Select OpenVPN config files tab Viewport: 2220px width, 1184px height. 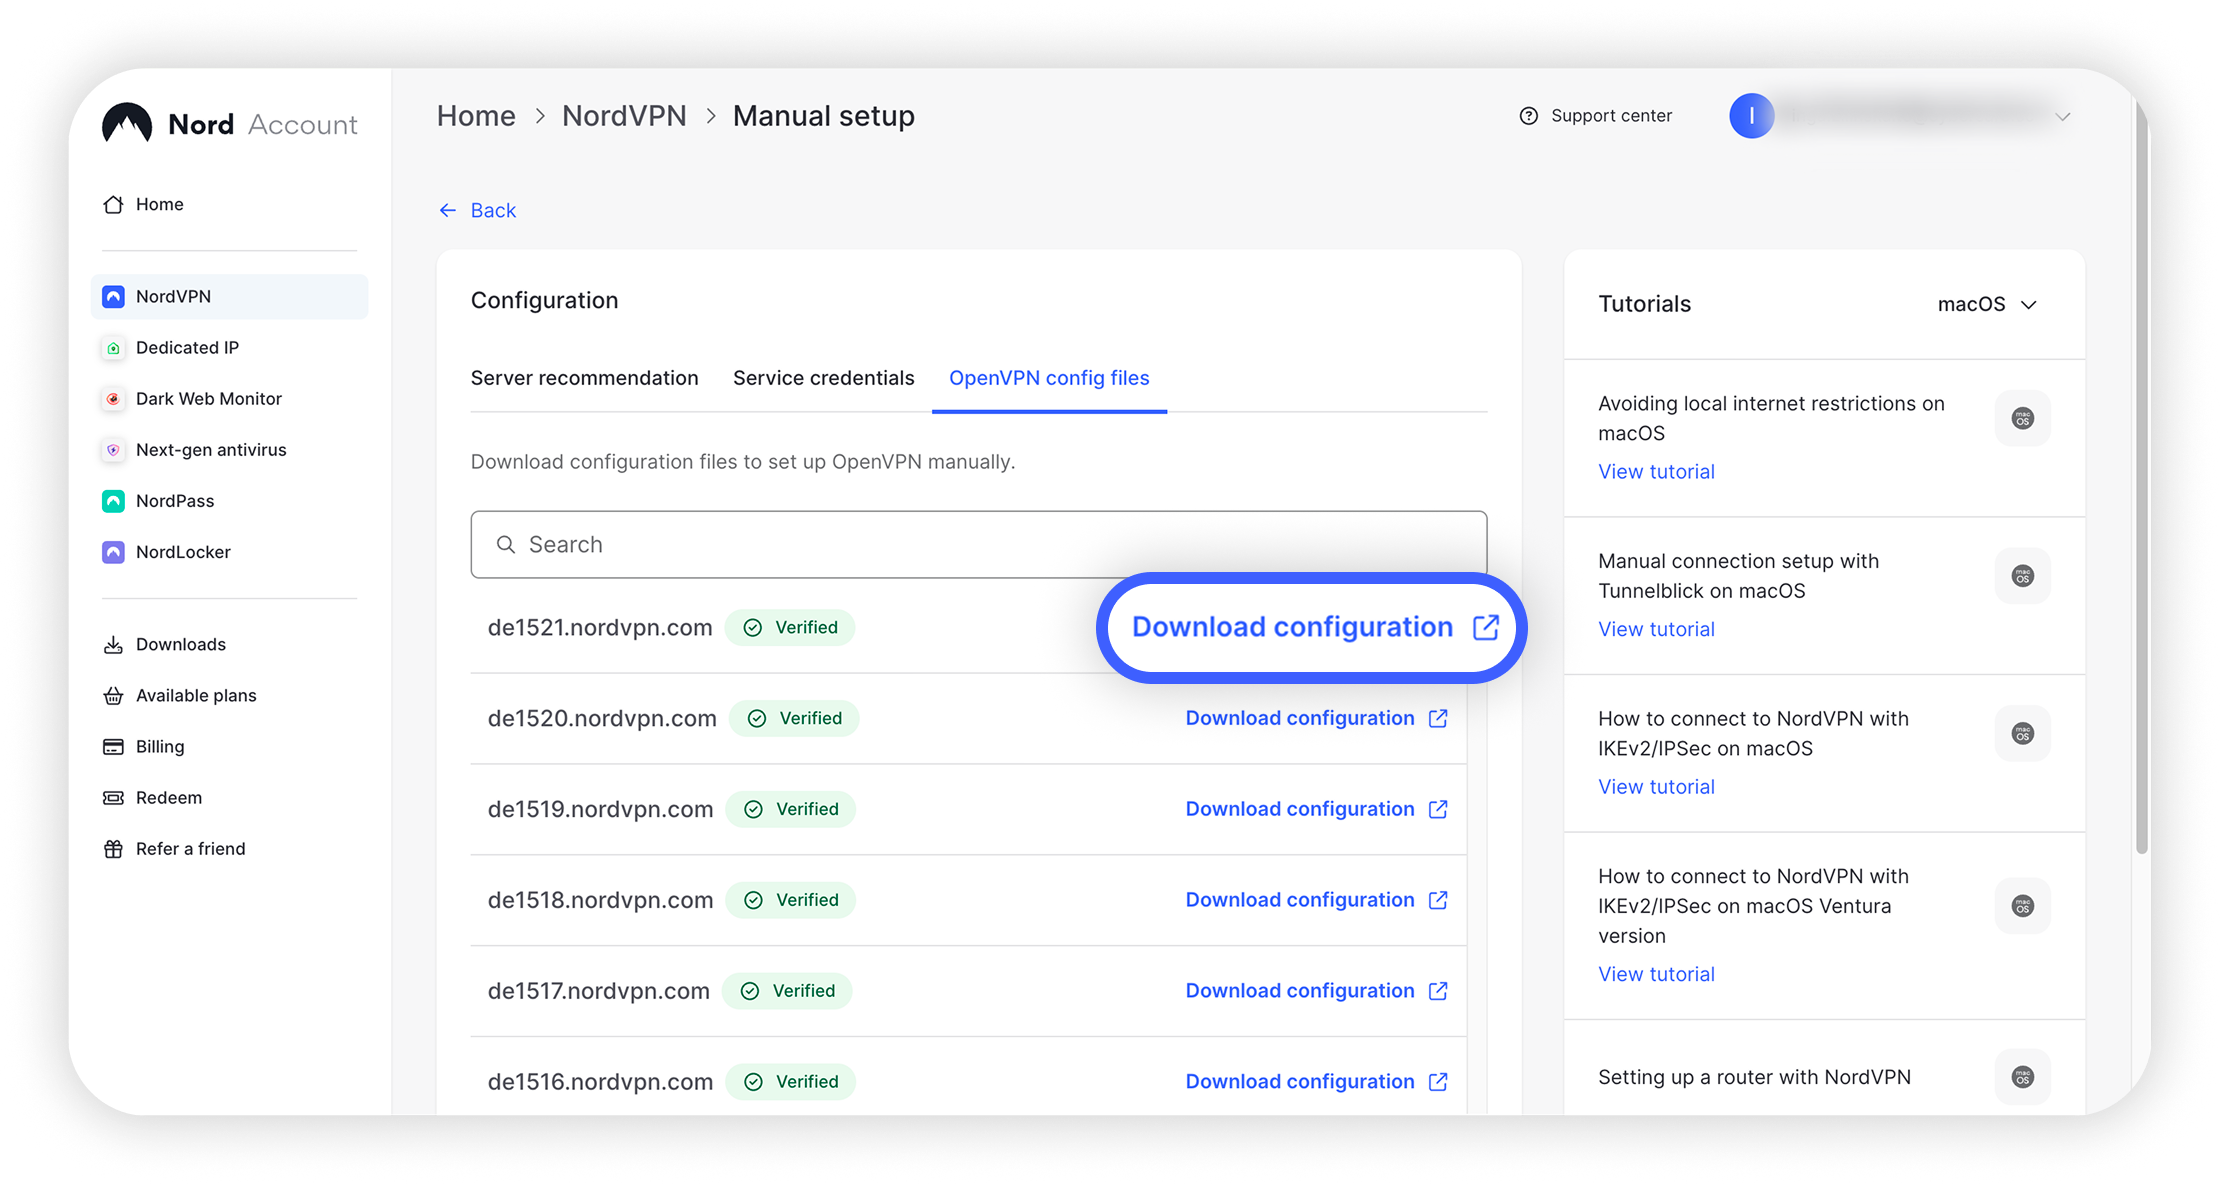[x=1049, y=378]
